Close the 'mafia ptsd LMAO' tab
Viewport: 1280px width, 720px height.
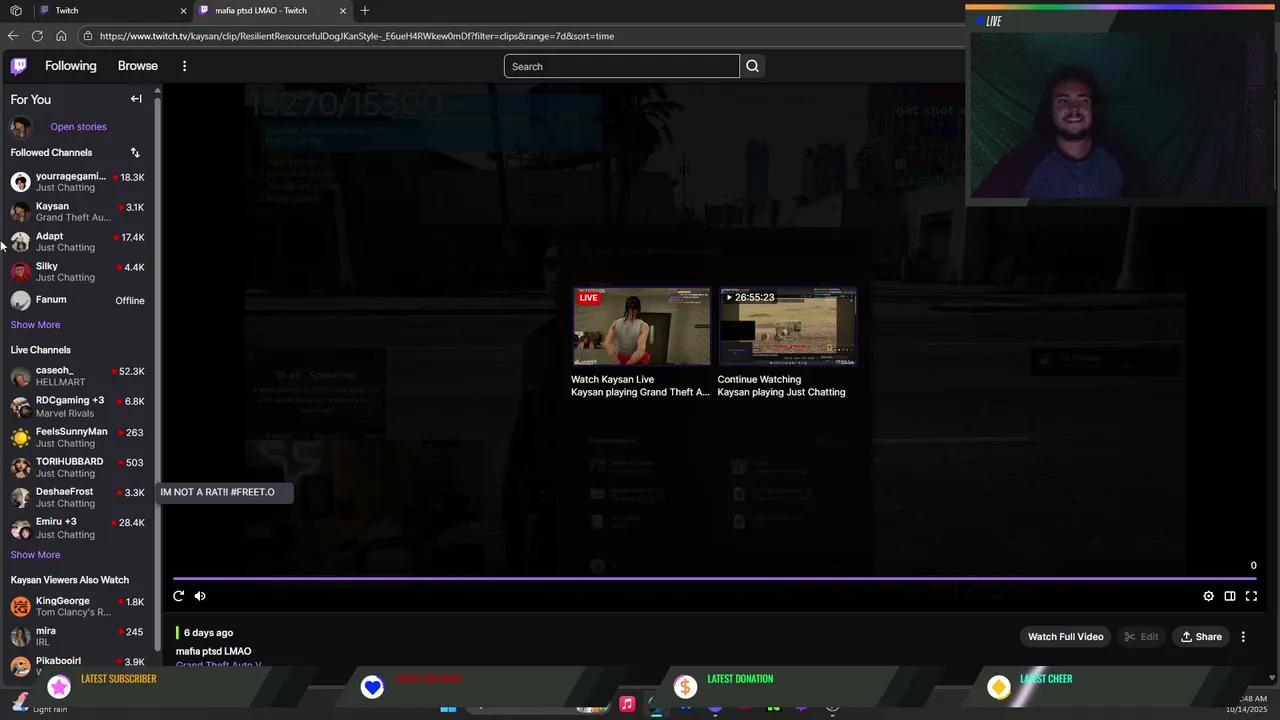(x=343, y=11)
